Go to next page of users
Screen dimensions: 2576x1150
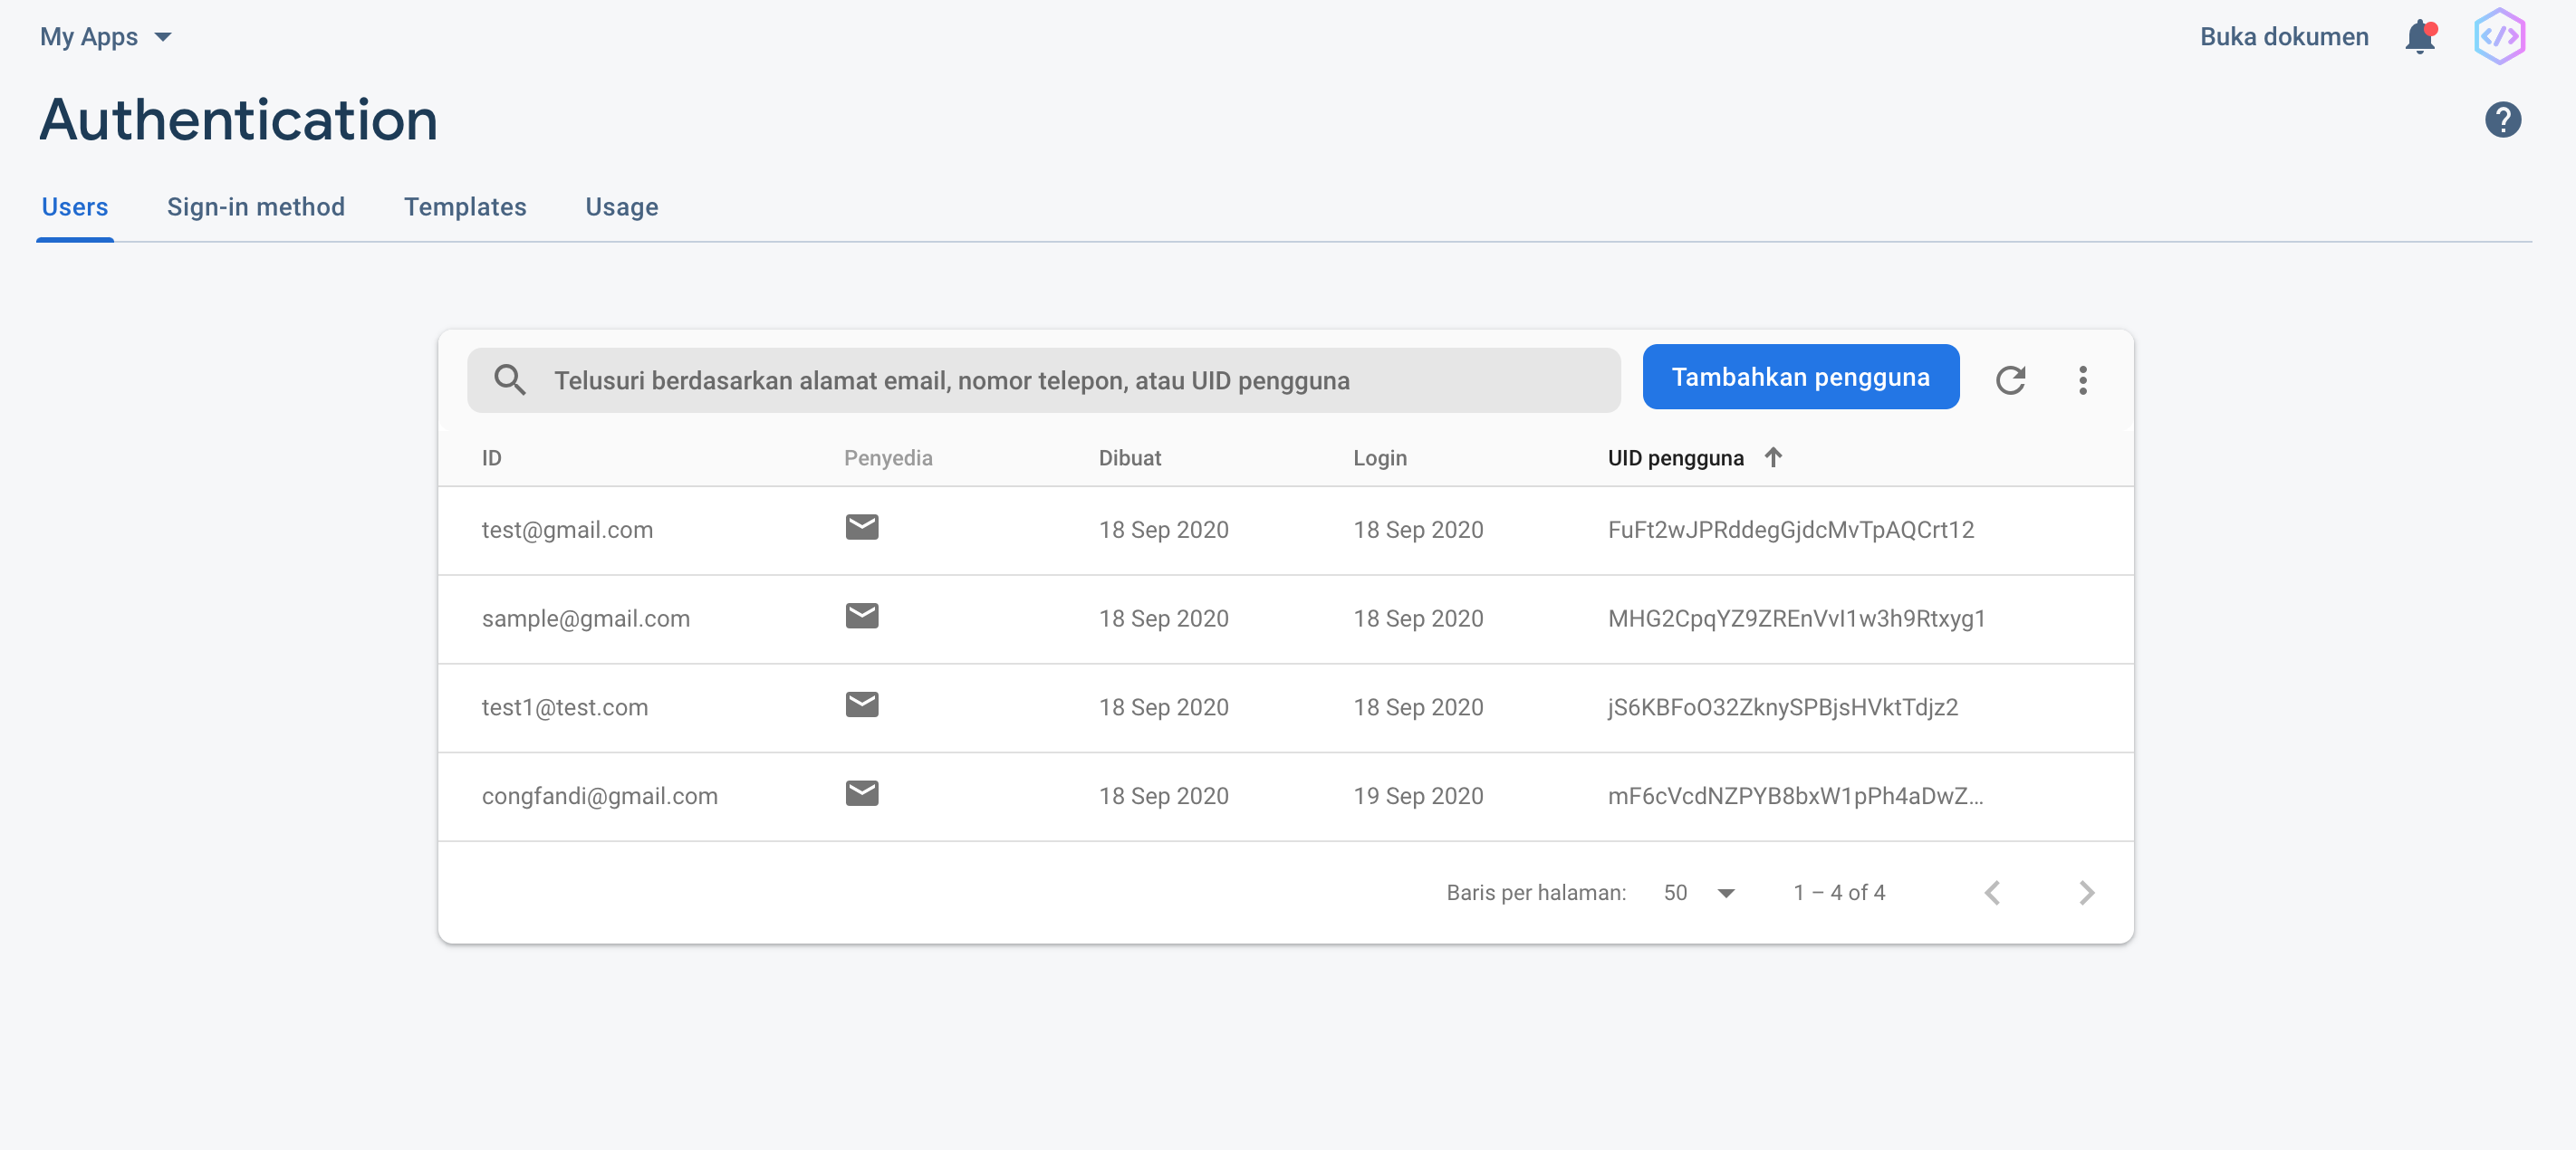pos(2085,892)
